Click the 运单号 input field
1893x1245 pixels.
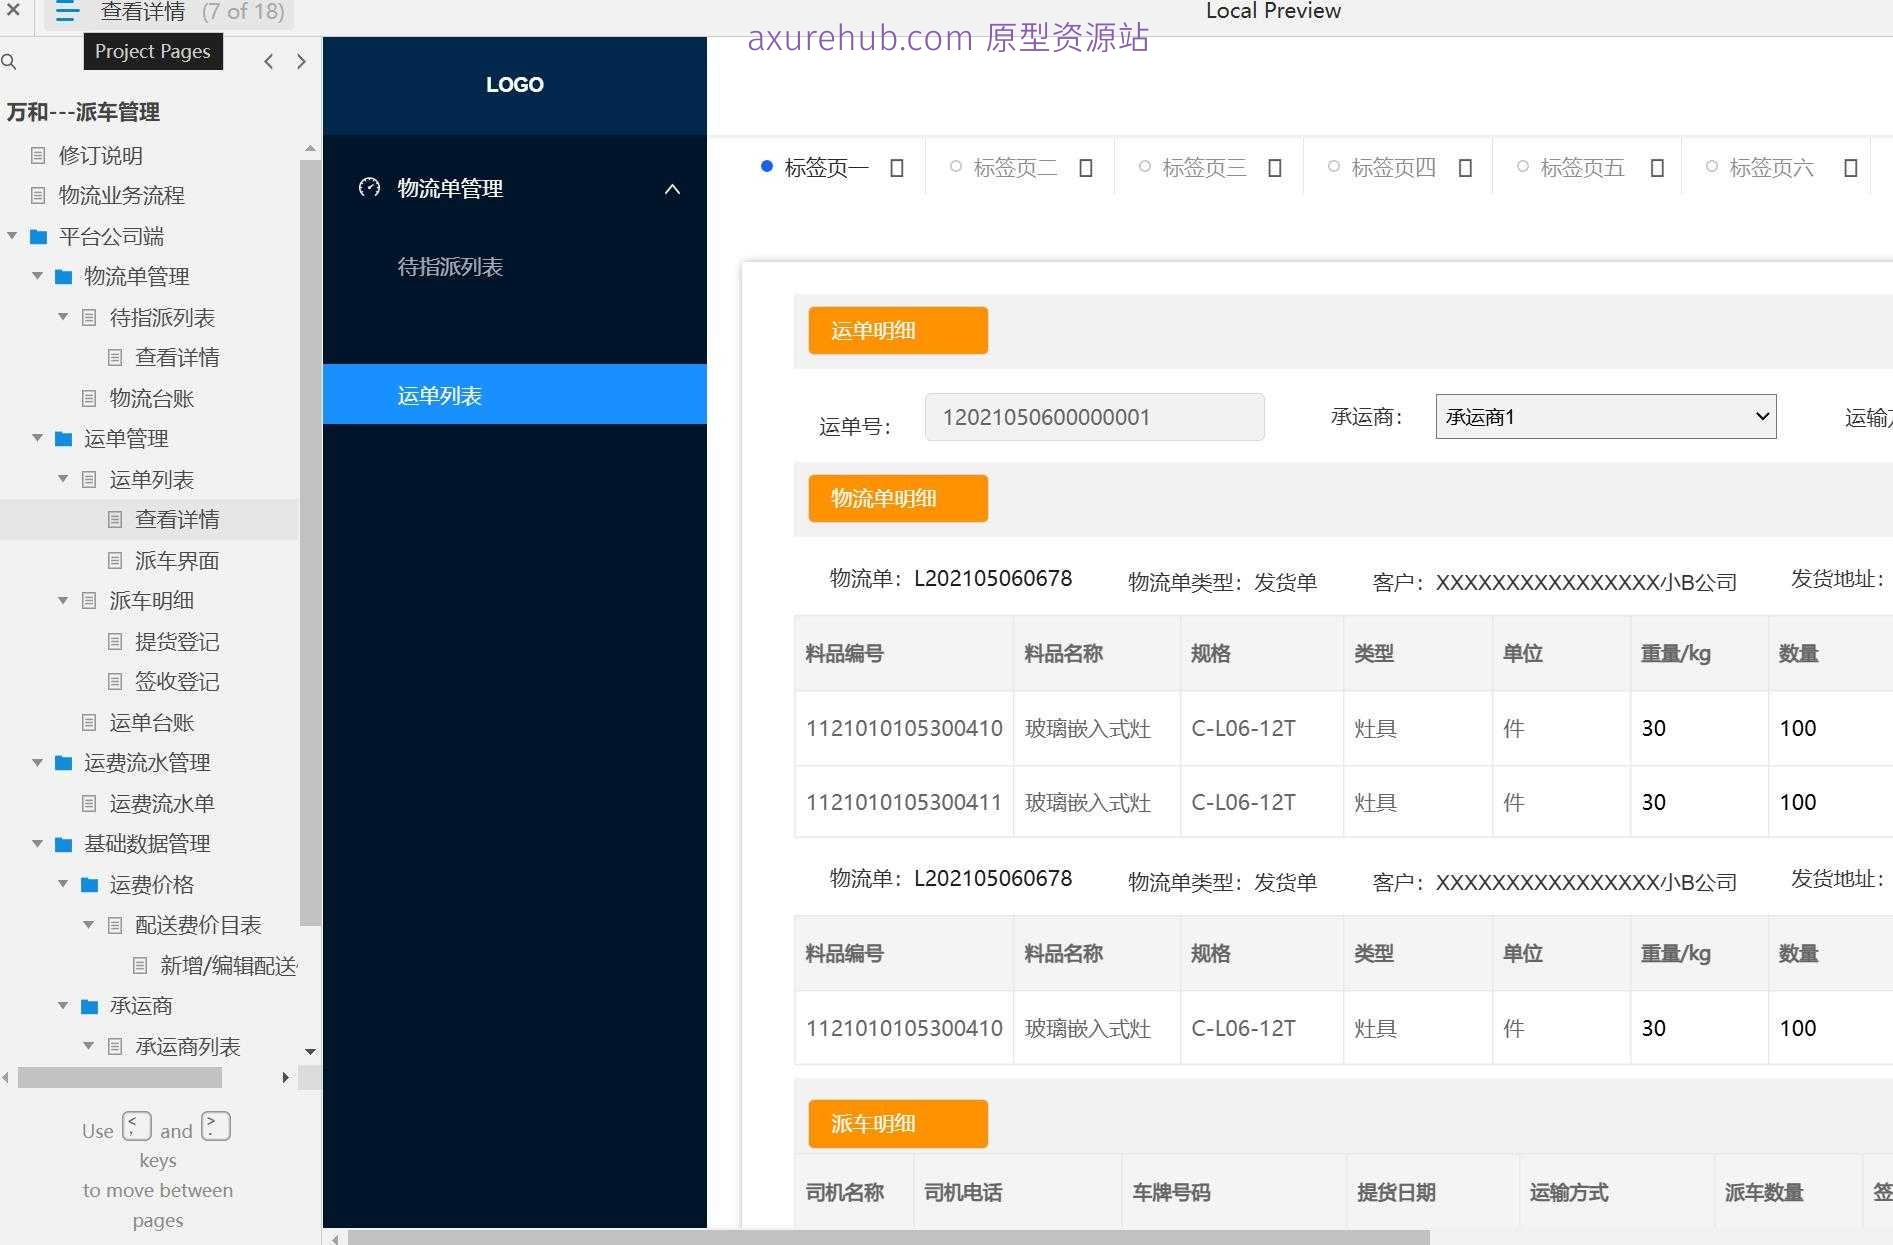(x=1094, y=417)
